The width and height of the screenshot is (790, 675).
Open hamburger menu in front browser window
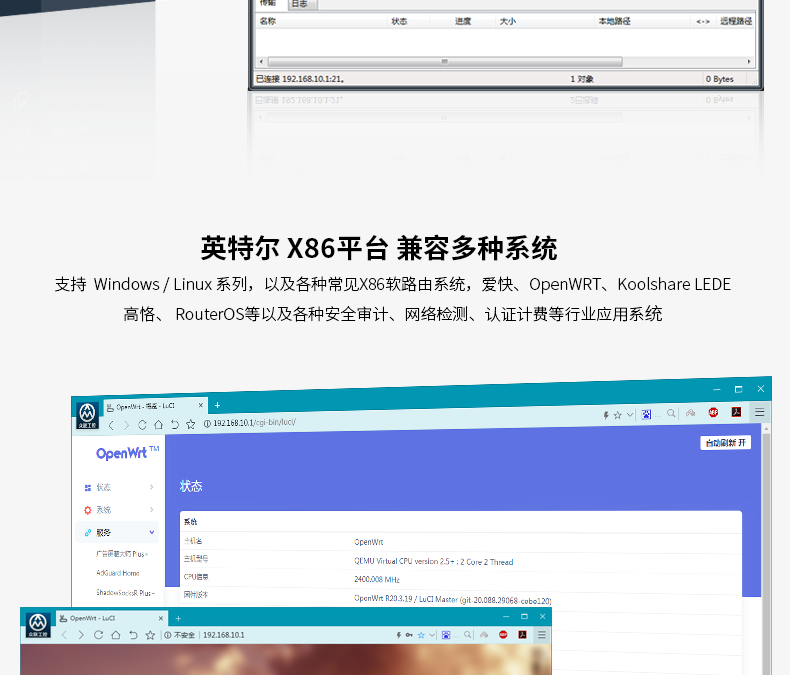(542, 635)
